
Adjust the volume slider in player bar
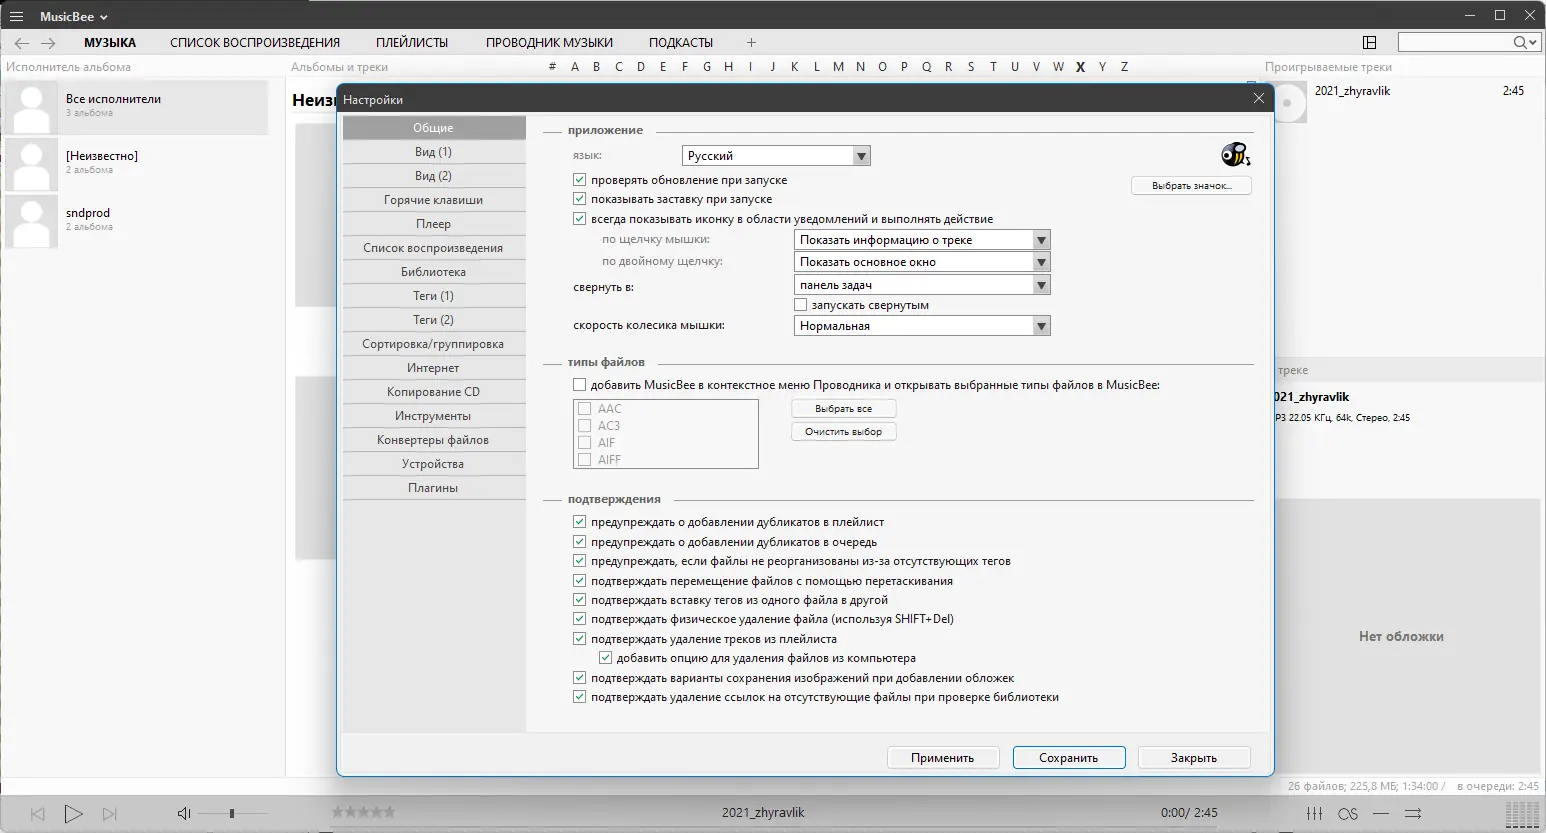[234, 814]
